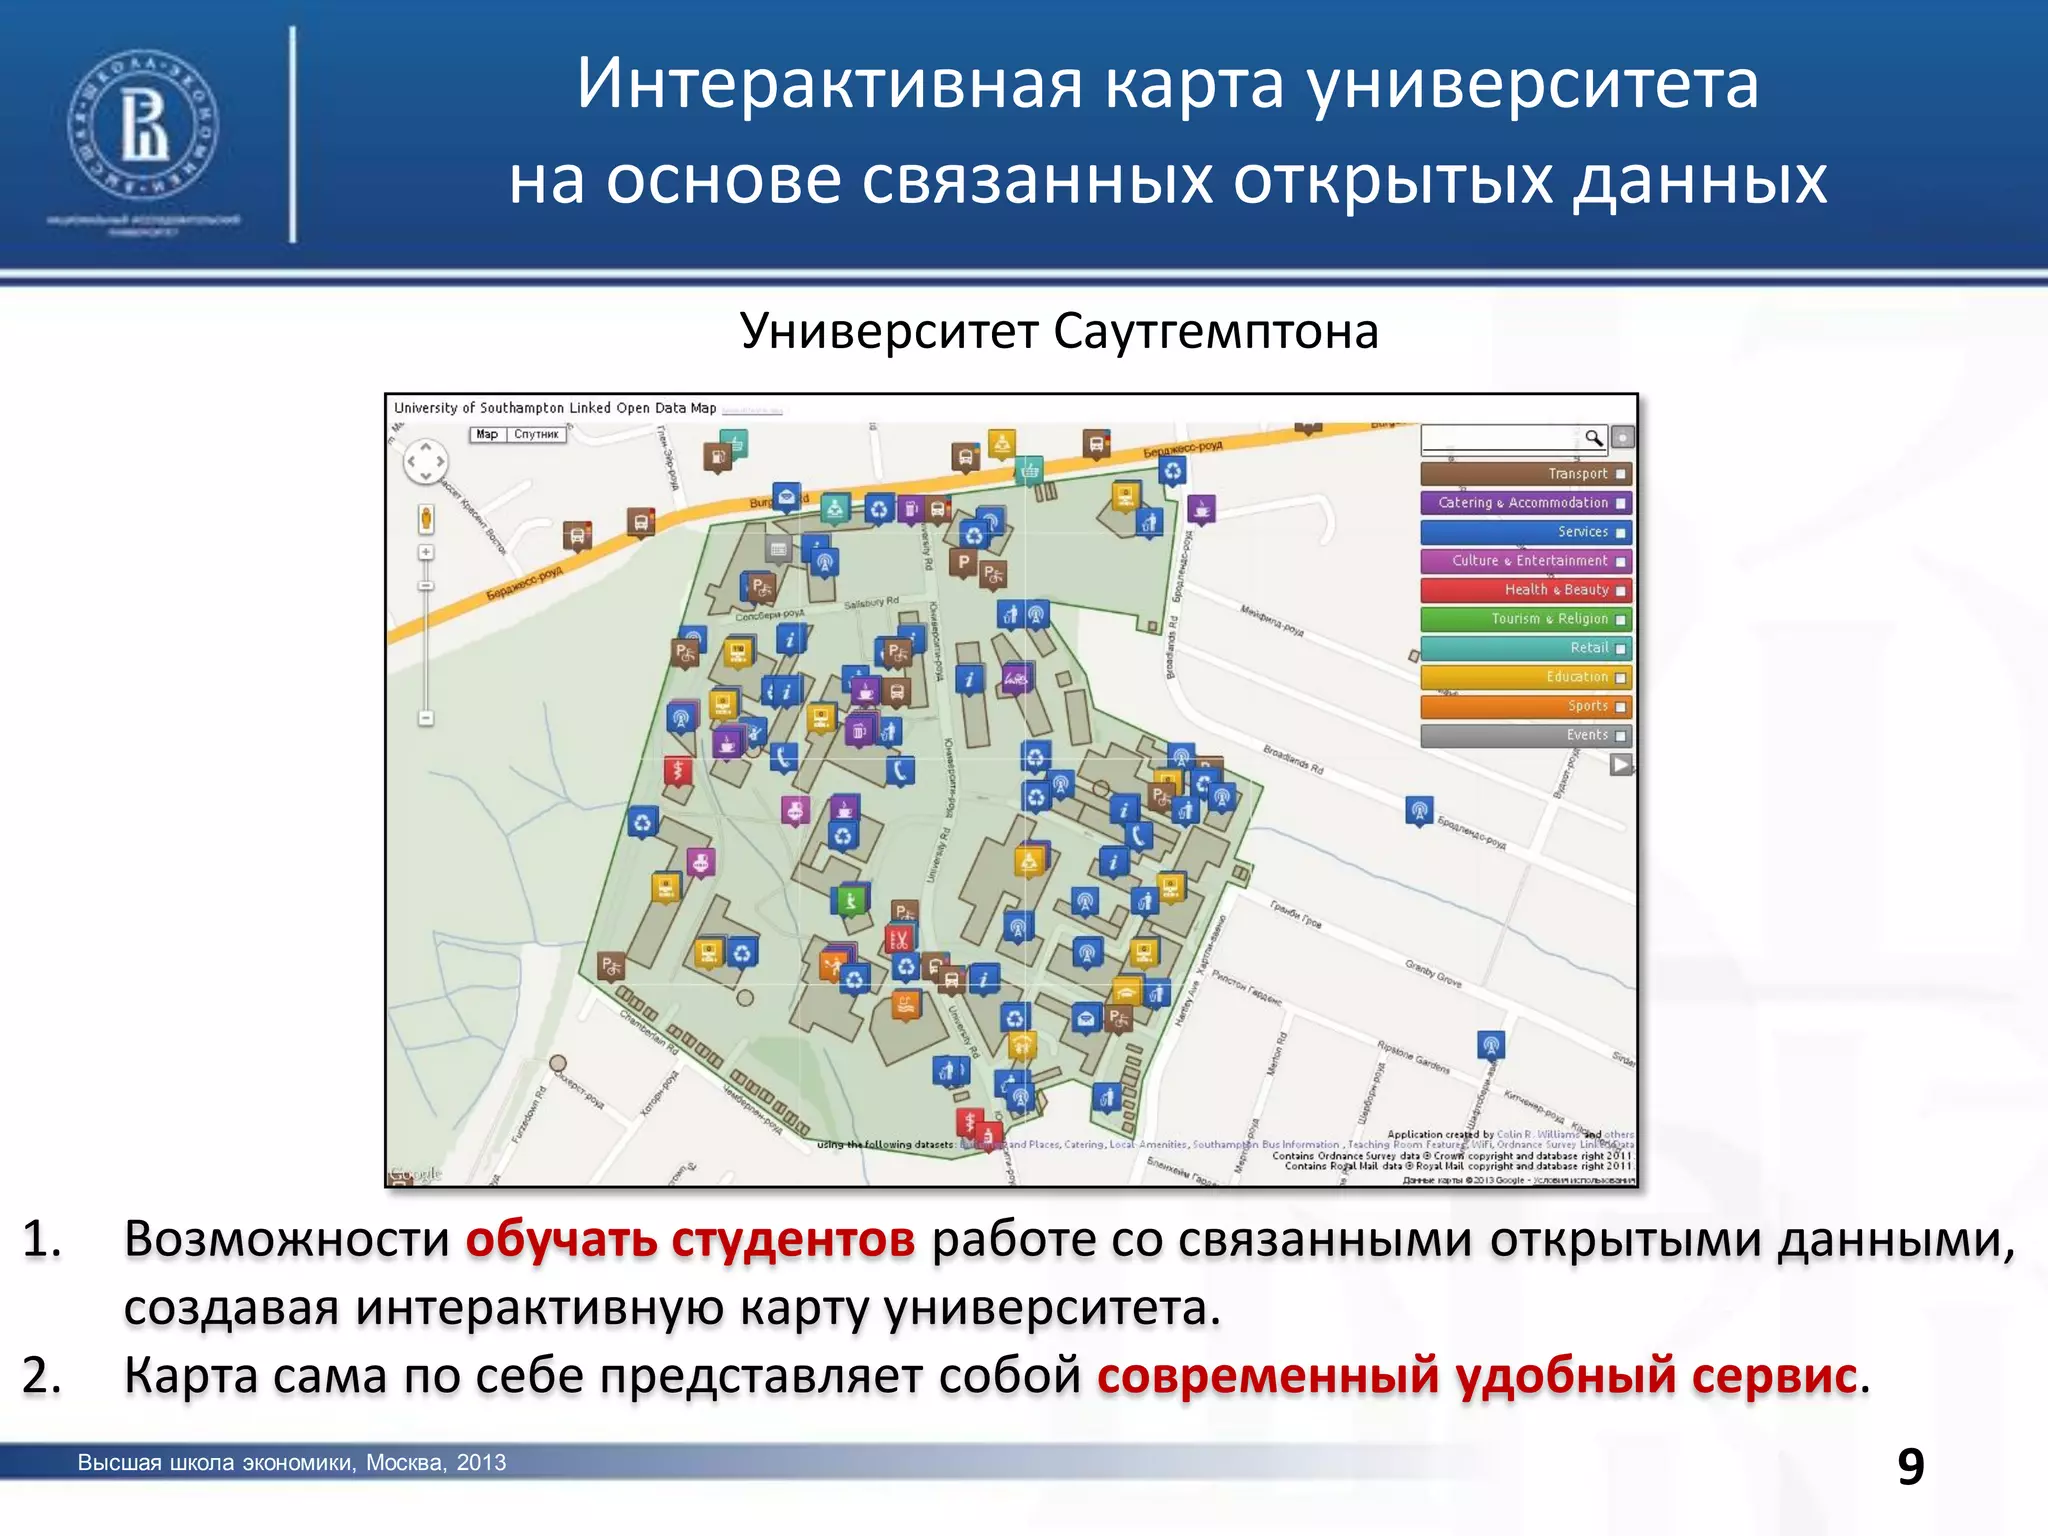Open the Colin R. Williams credit link
This screenshot has height=1536, width=2048.
[x=1537, y=1134]
